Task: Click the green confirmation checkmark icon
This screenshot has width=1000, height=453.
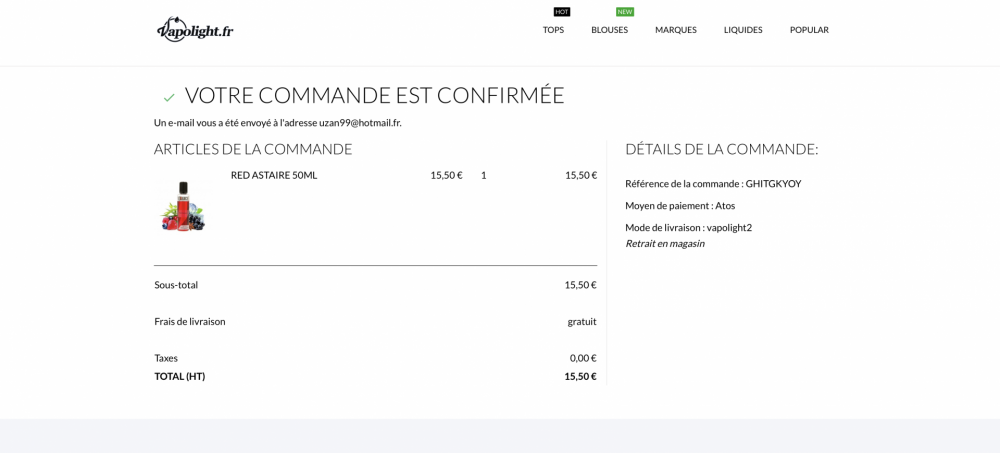Action: click(169, 97)
